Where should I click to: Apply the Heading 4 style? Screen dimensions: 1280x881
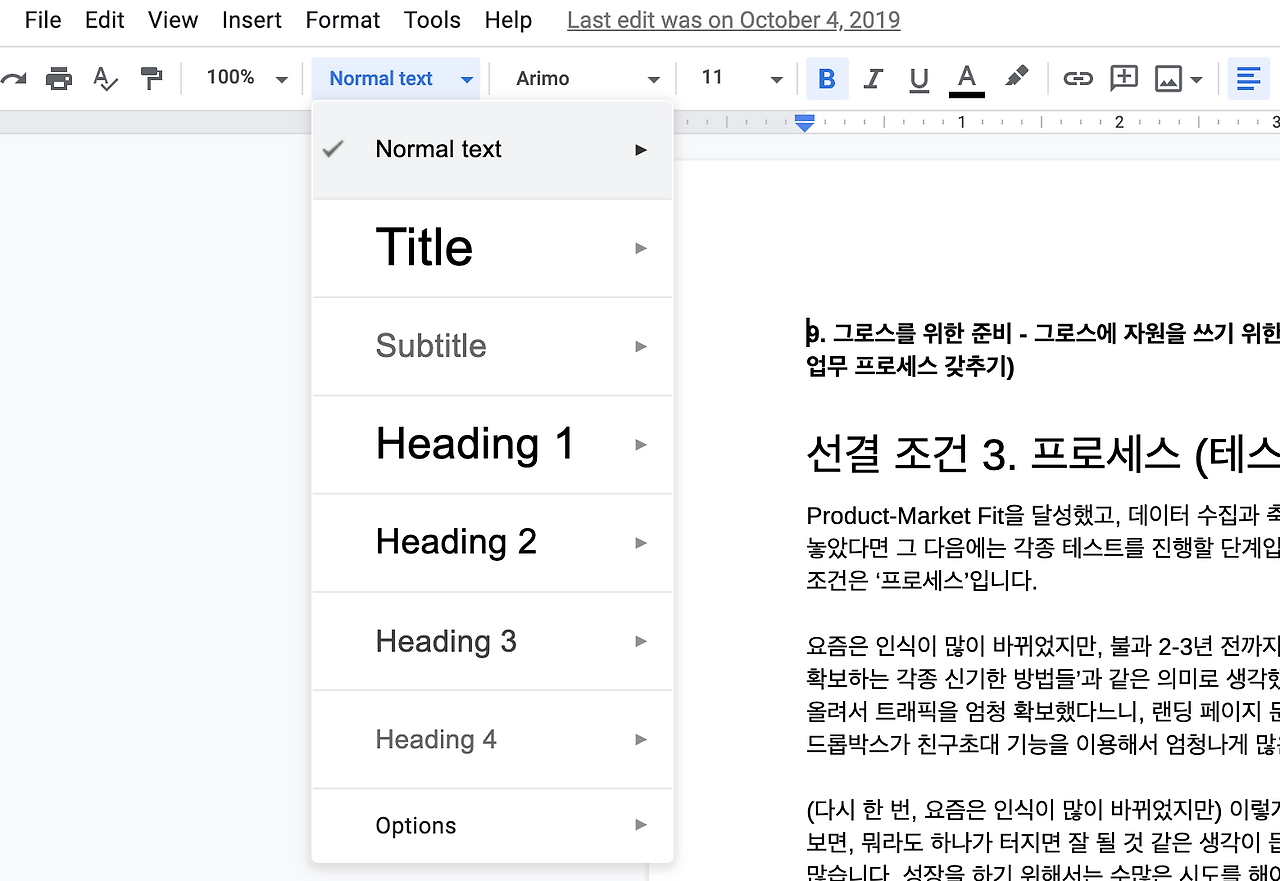[492, 740]
